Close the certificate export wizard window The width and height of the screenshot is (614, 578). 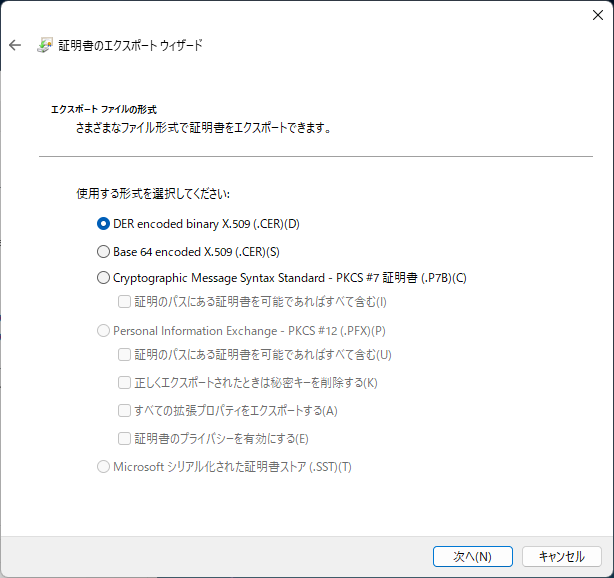(598, 15)
